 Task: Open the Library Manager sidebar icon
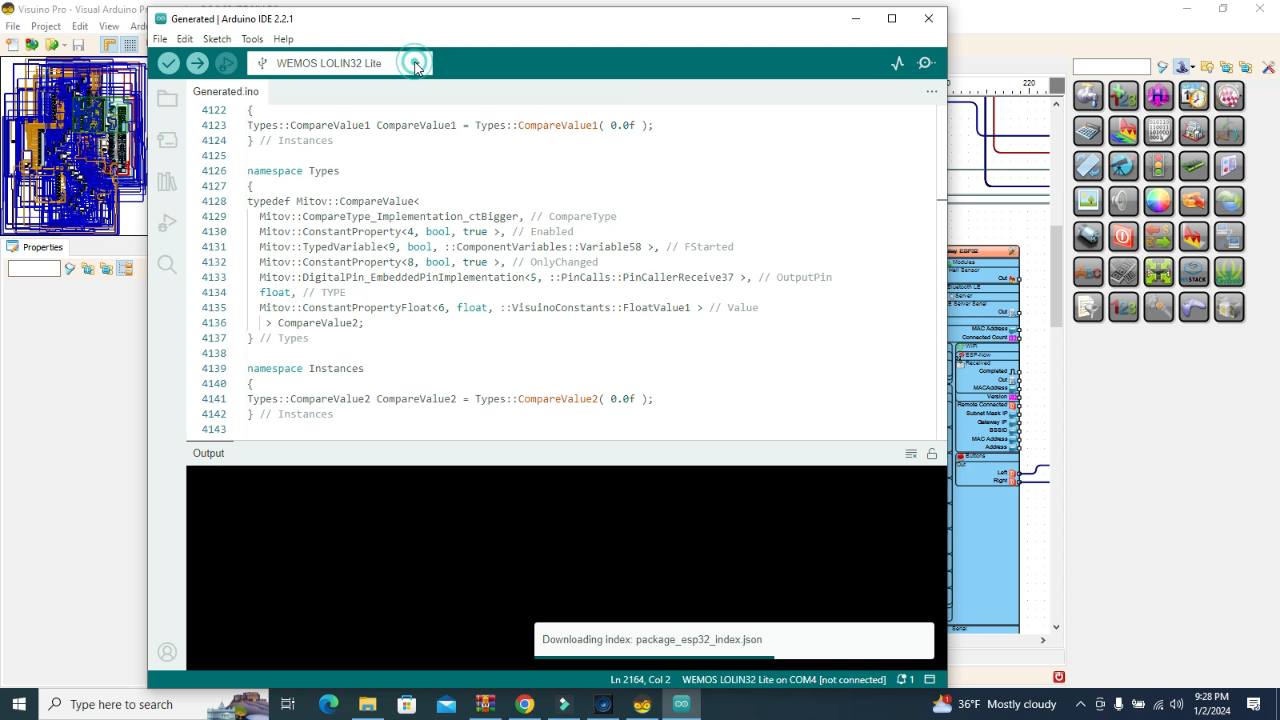(x=167, y=182)
